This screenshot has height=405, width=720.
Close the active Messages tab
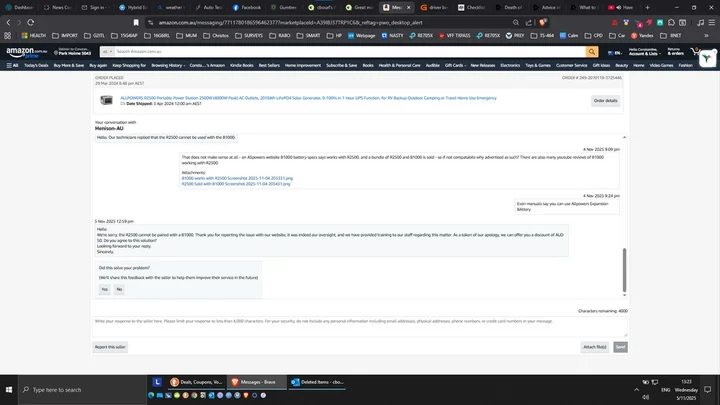(x=408, y=7)
